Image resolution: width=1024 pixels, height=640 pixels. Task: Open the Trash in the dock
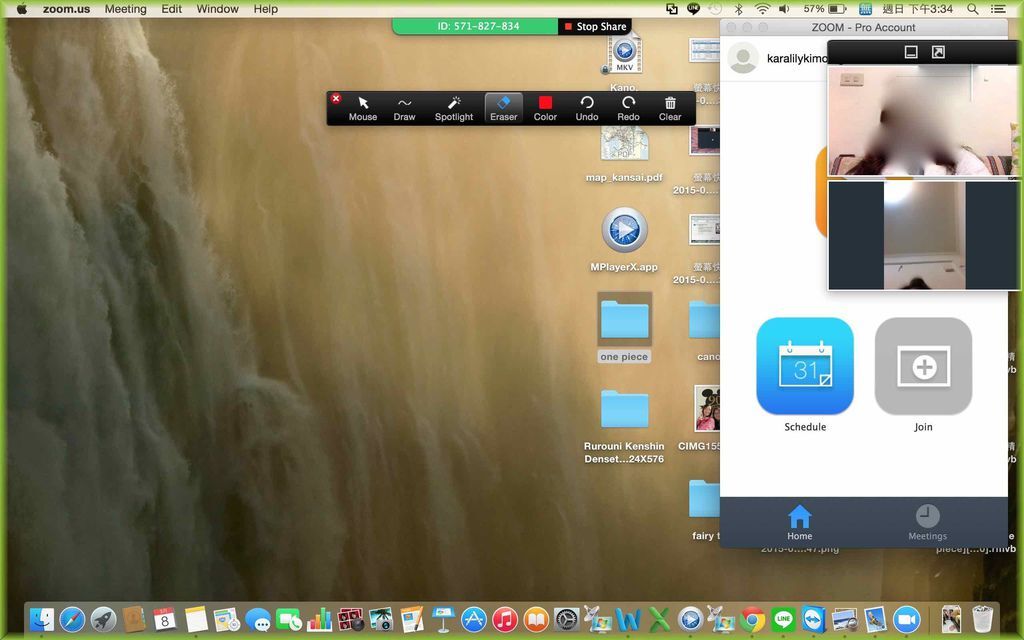(x=982, y=619)
